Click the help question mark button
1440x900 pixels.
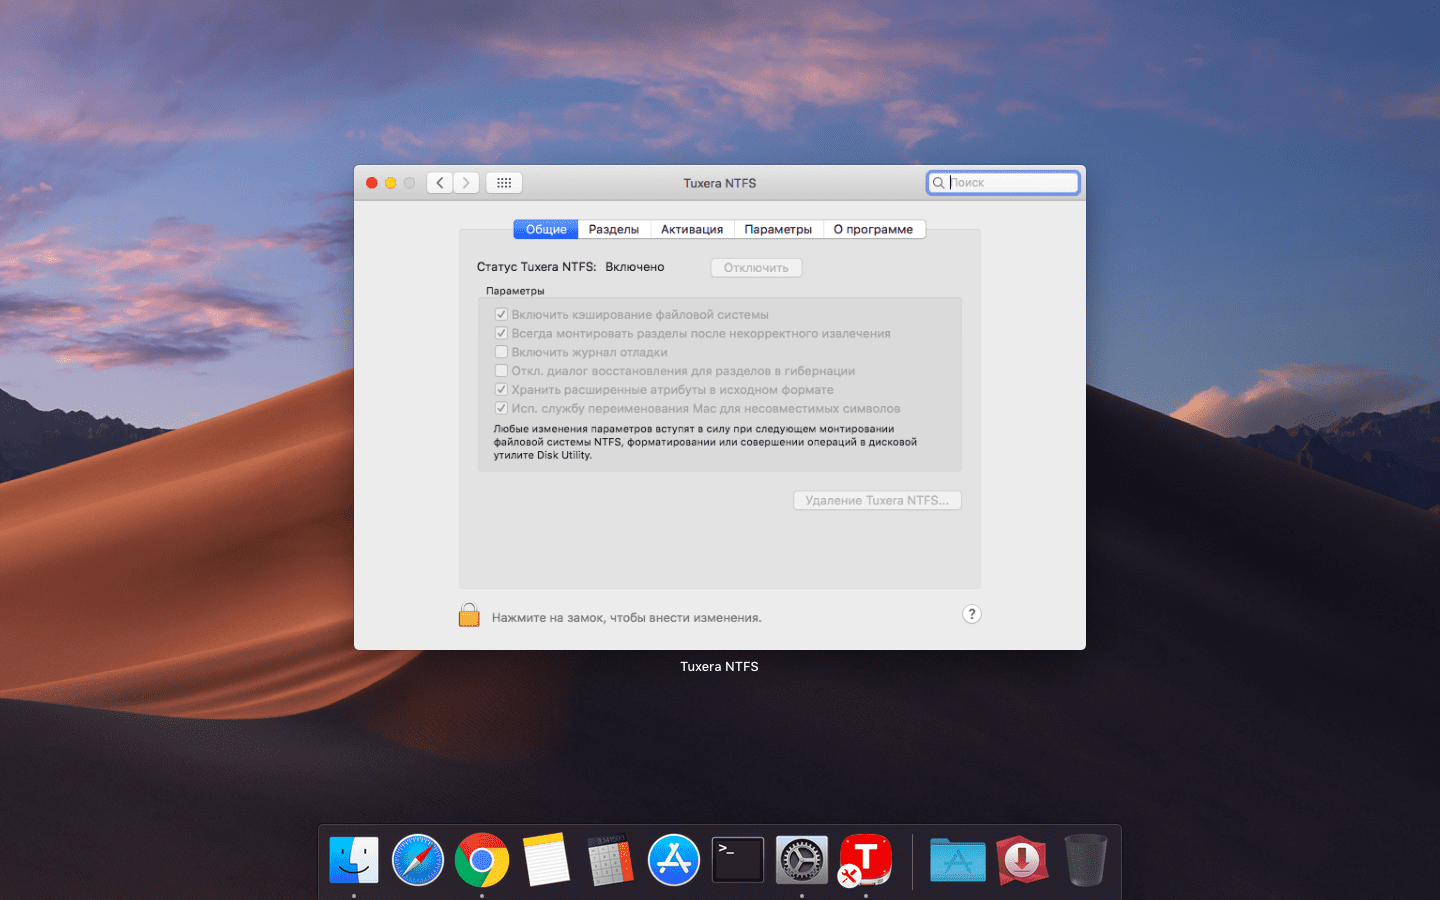pos(971,613)
